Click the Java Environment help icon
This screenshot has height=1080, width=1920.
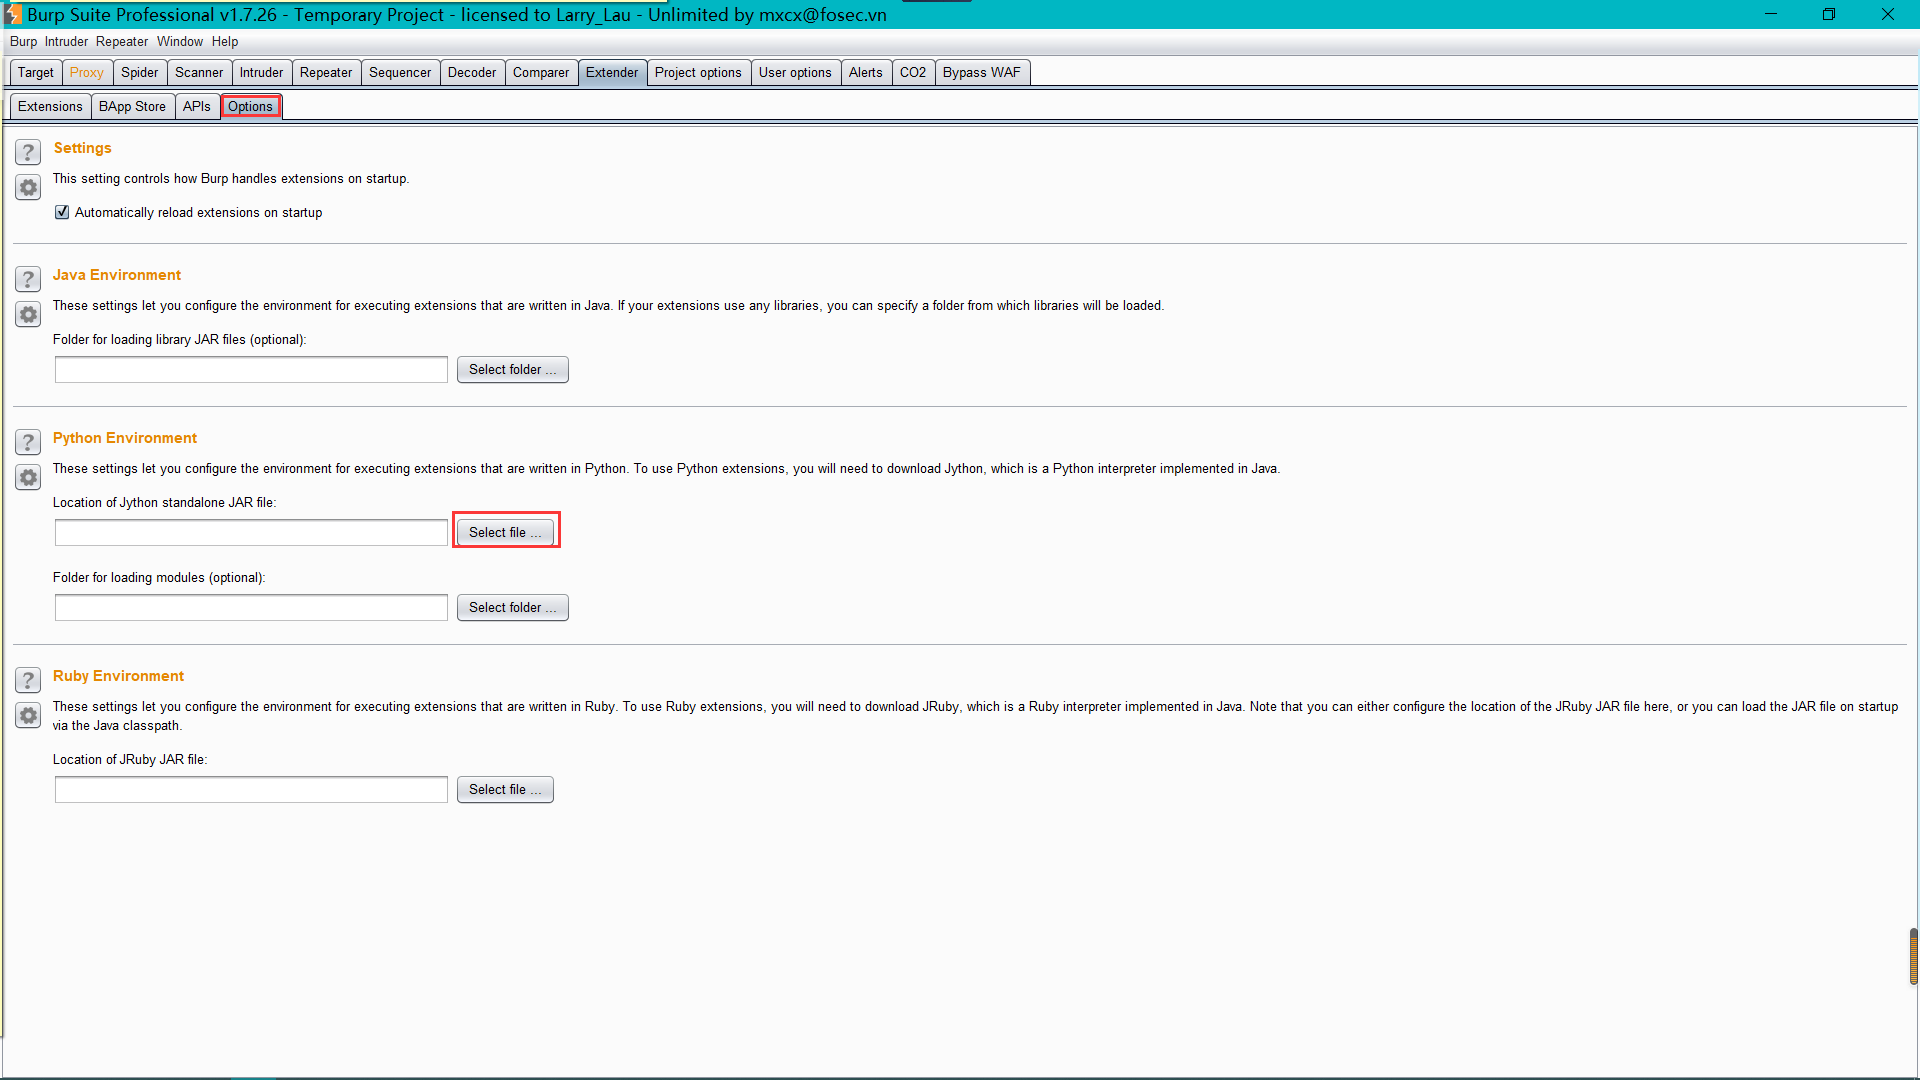coord(28,279)
